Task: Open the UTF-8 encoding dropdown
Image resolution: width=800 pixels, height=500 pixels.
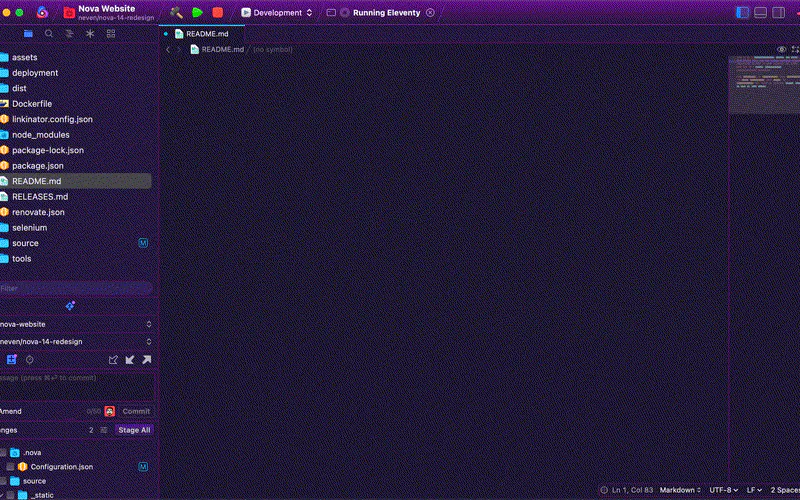Action: [x=723, y=490]
